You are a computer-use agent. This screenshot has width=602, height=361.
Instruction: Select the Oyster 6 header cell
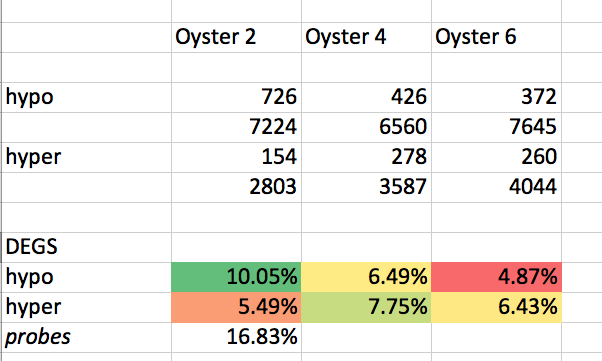click(496, 37)
